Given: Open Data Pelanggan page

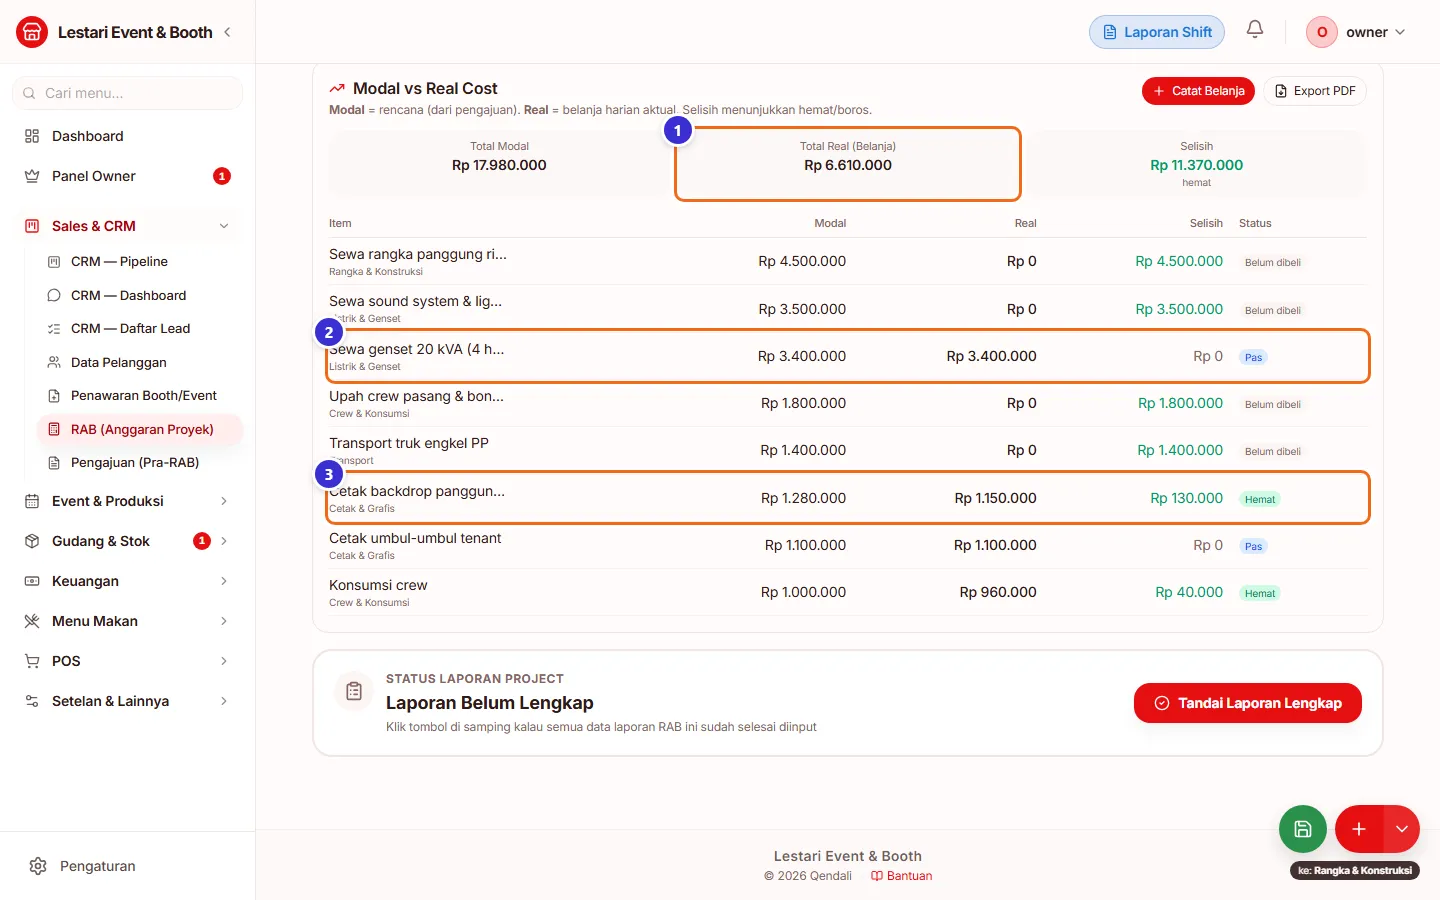Looking at the screenshot, I should click(x=140, y=363).
